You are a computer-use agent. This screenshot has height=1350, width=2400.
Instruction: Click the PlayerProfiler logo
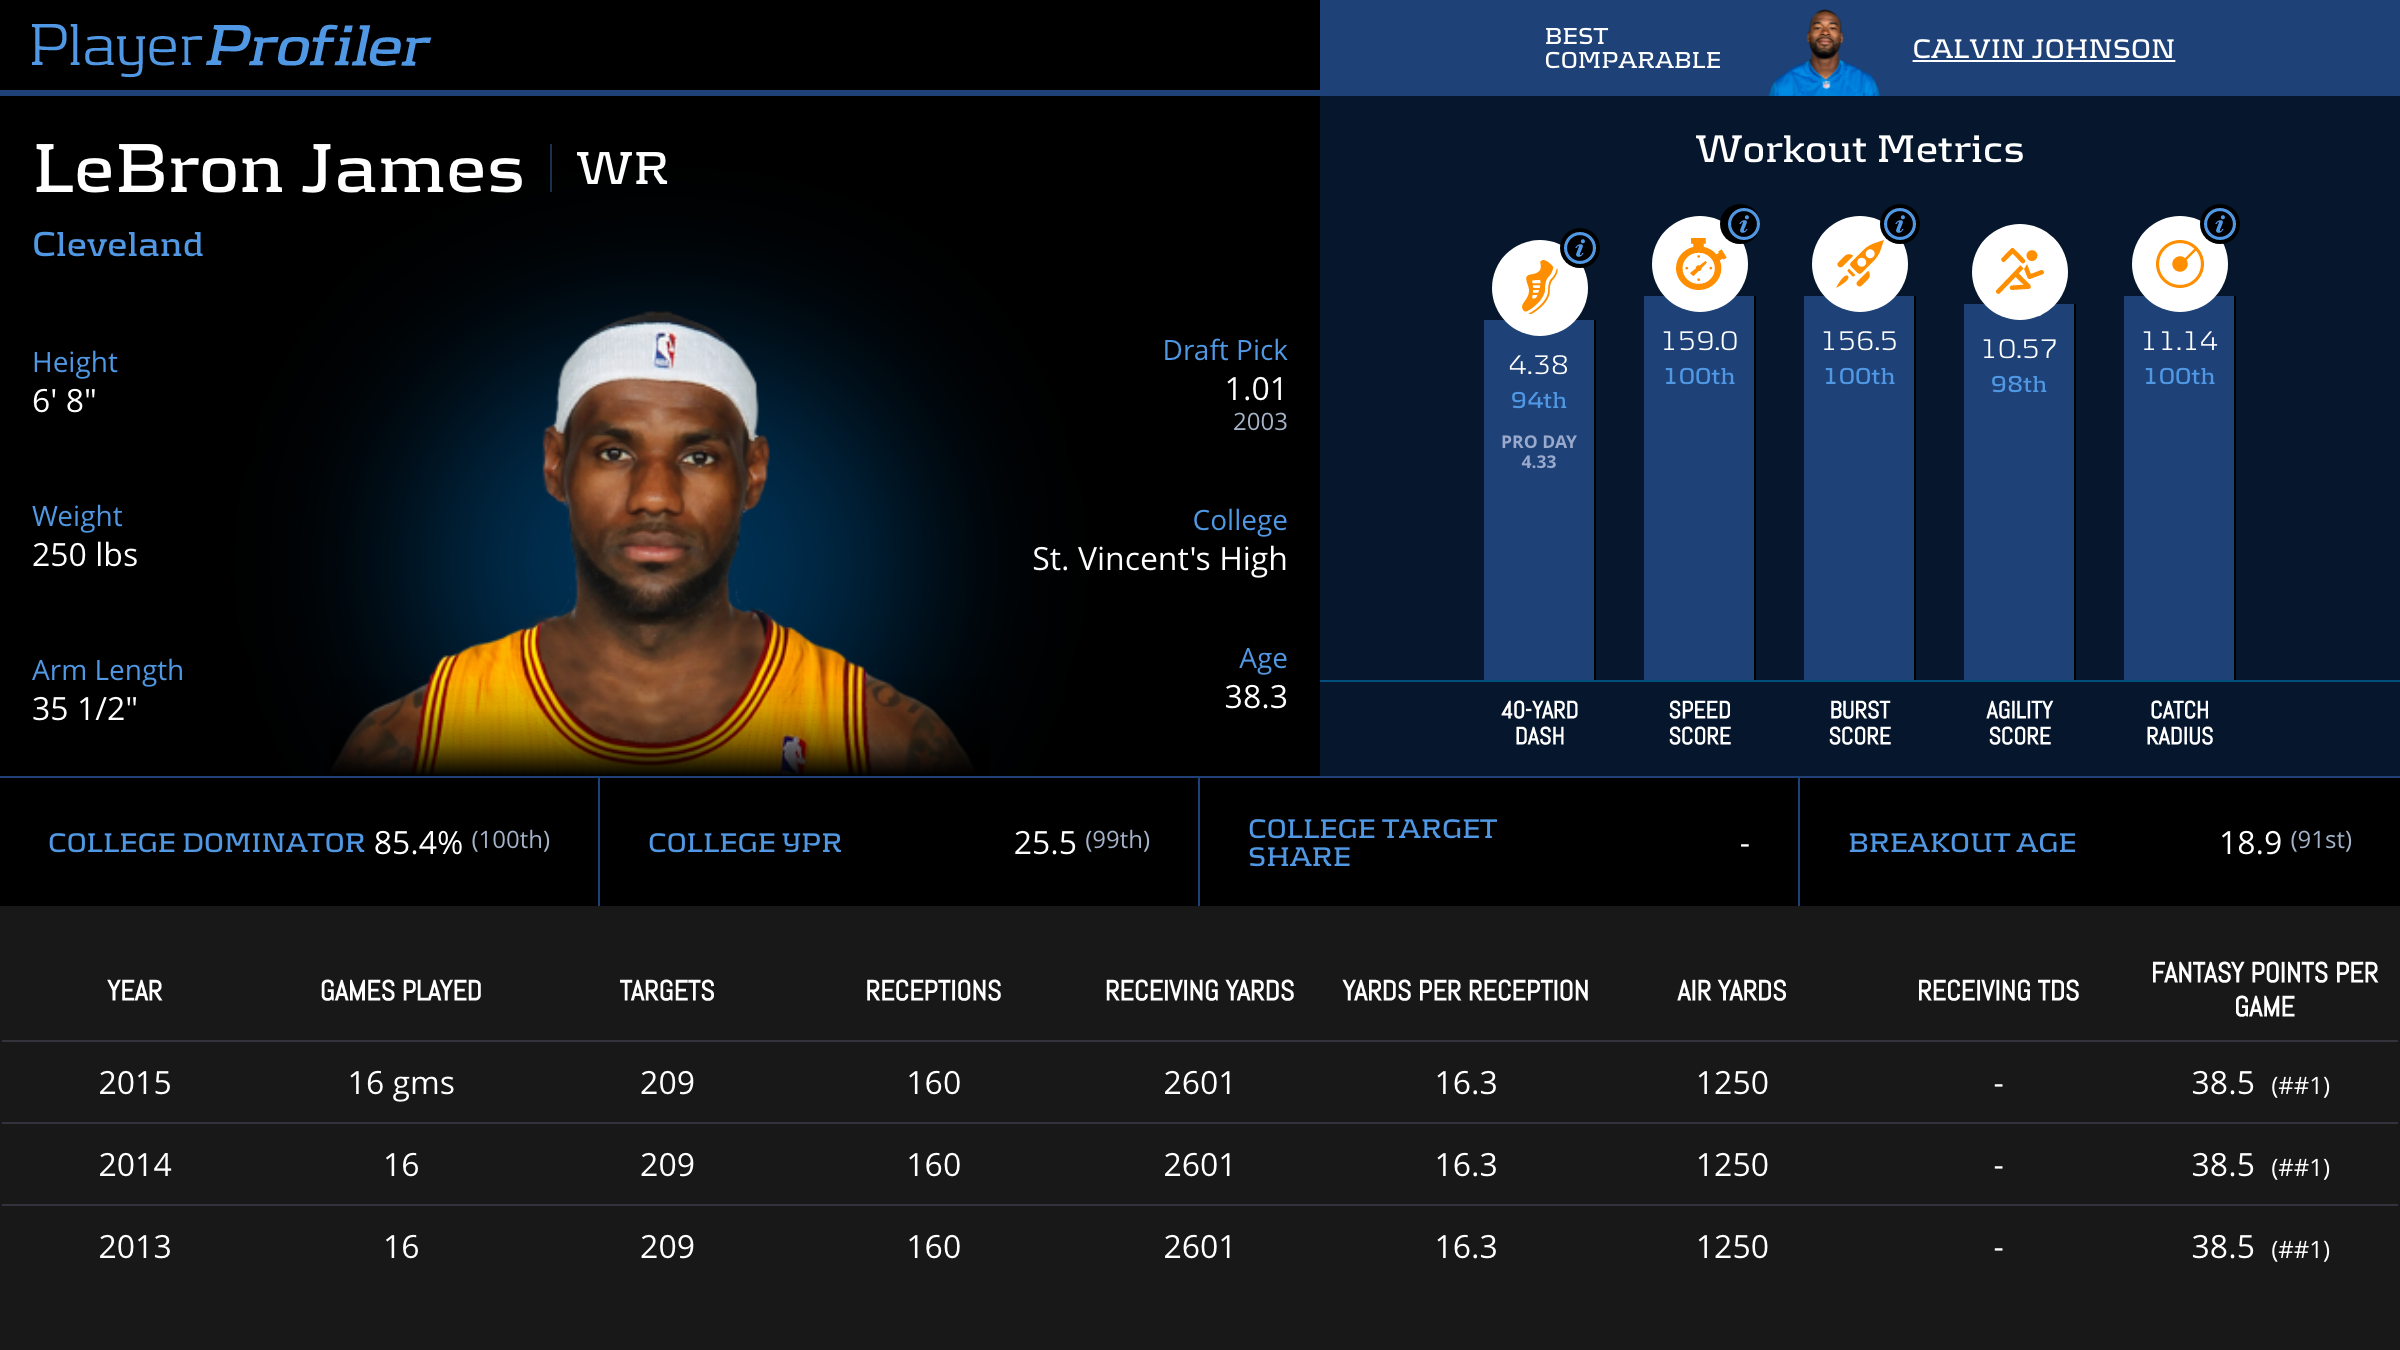230,46
